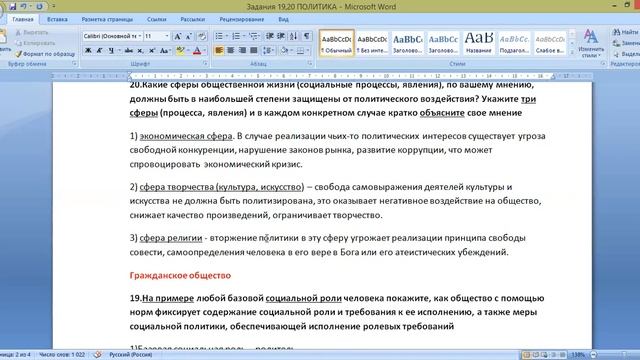This screenshot has width=640, height=360.
Task: Apply Название style
Action: [479, 43]
